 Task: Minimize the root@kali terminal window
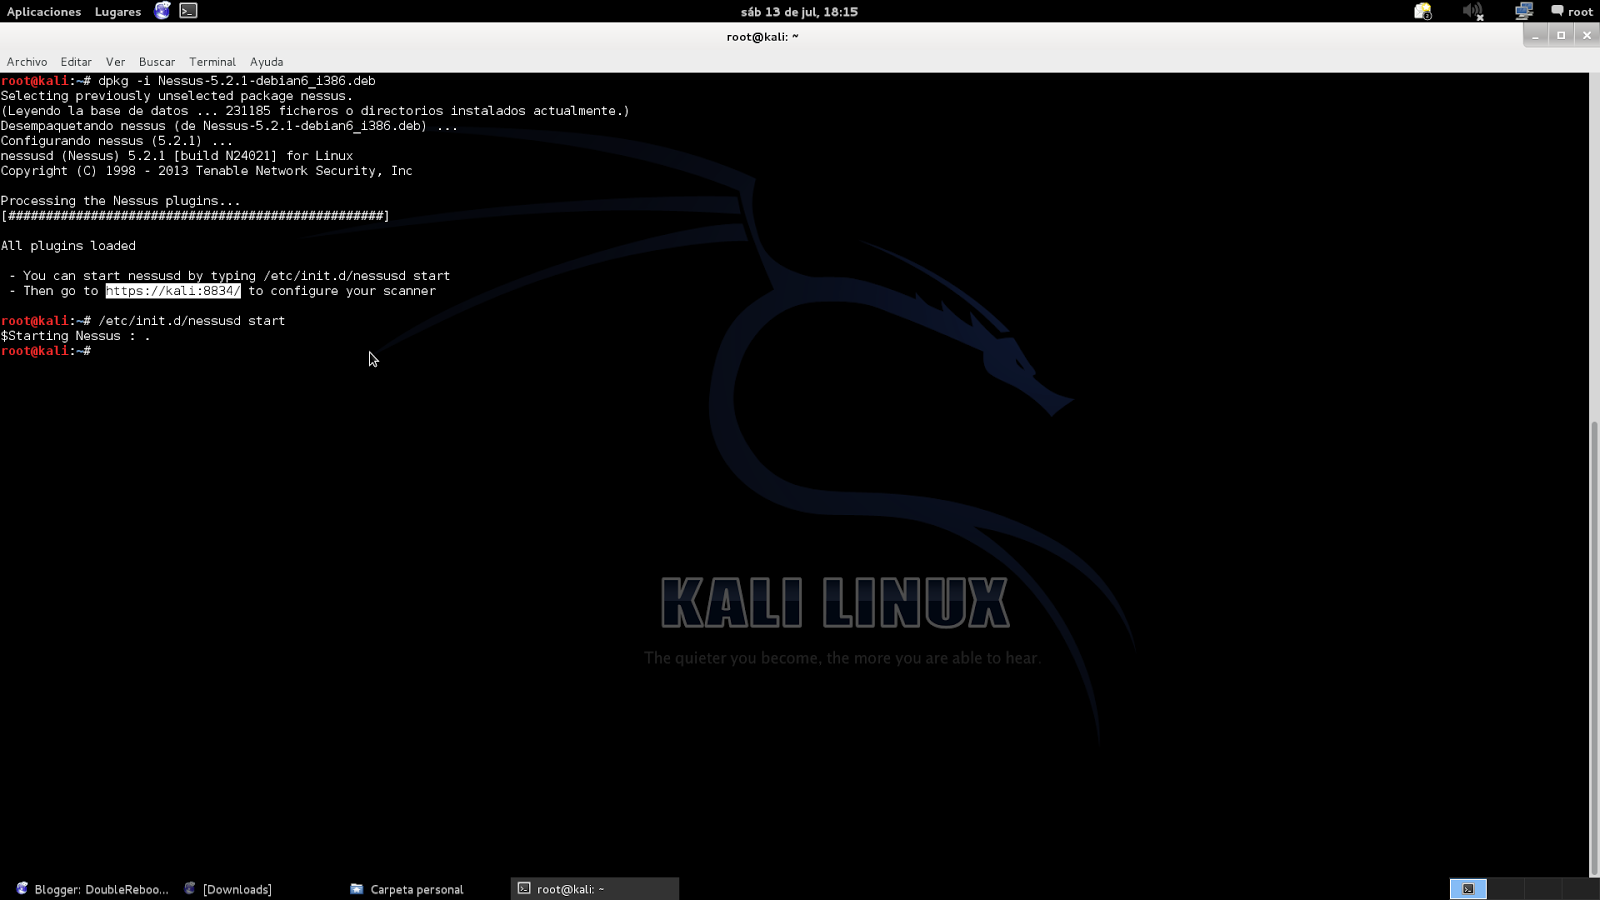[x=1536, y=36]
